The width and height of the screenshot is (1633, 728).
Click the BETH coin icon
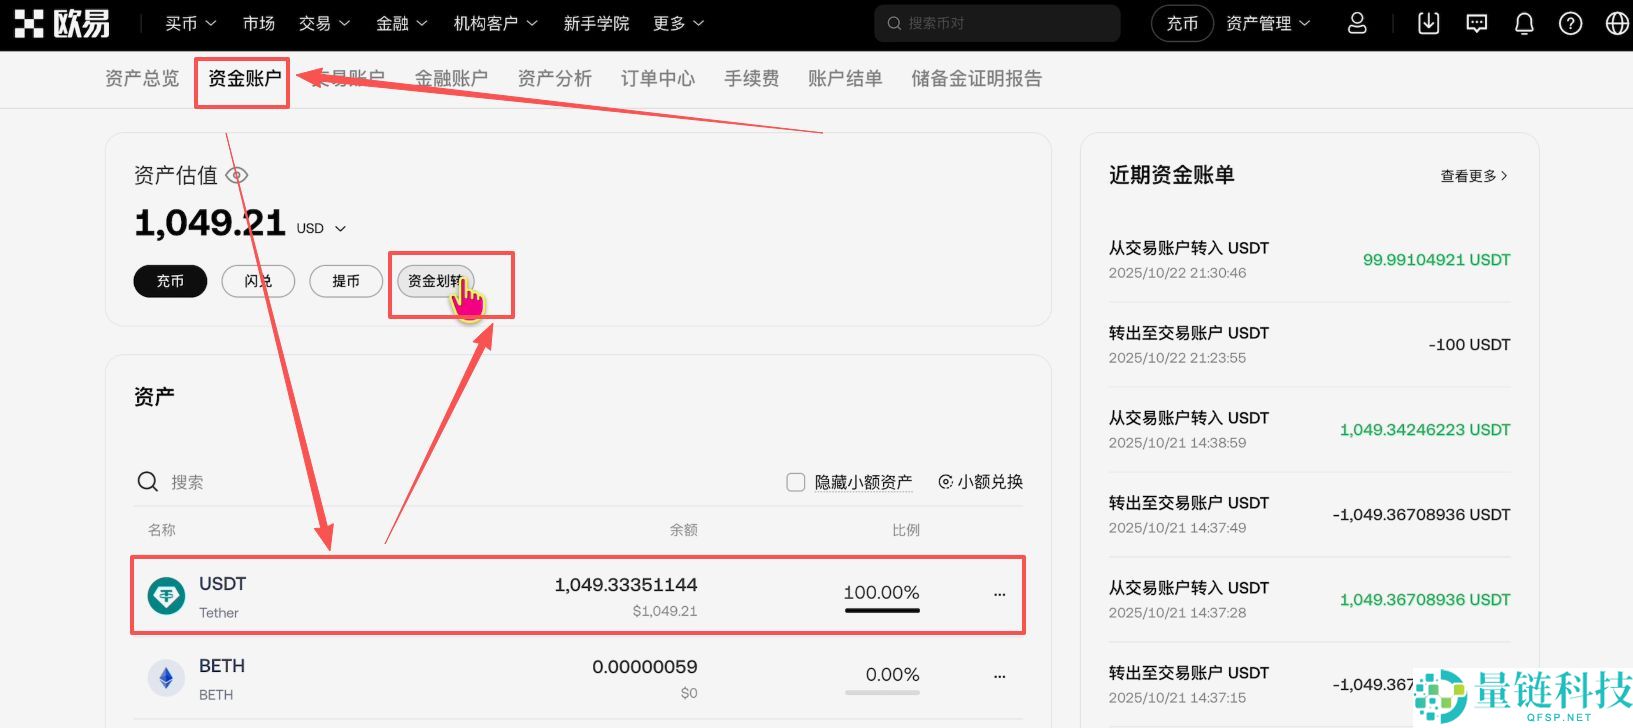[166, 678]
